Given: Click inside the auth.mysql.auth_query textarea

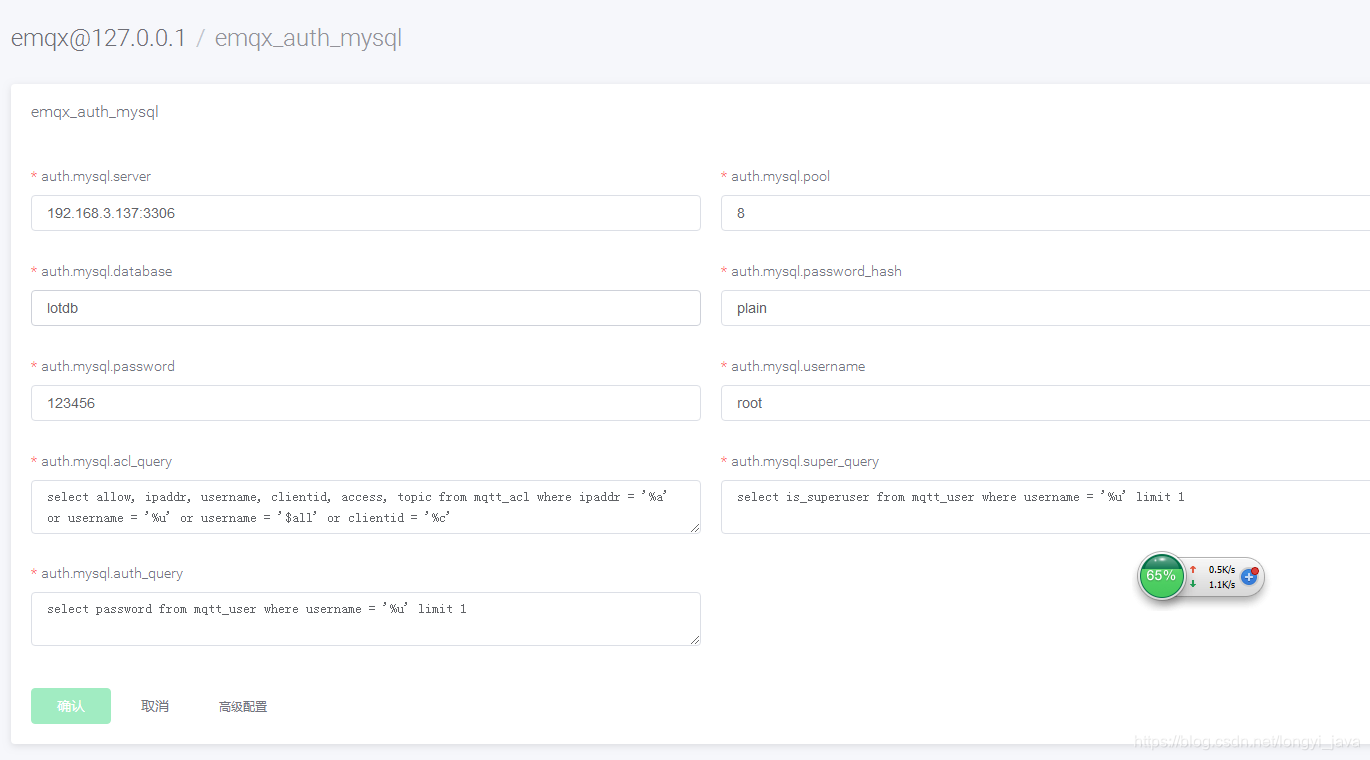Looking at the screenshot, I should (366, 619).
